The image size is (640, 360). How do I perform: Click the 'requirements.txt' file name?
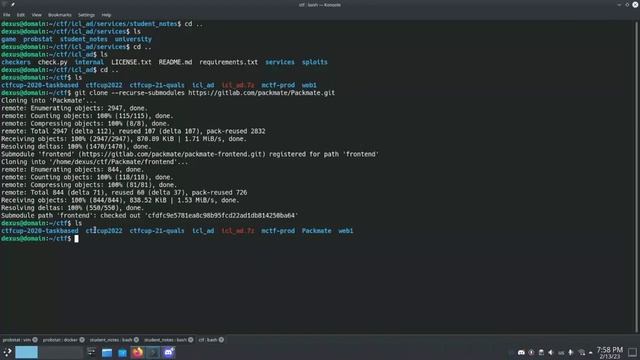click(x=228, y=62)
